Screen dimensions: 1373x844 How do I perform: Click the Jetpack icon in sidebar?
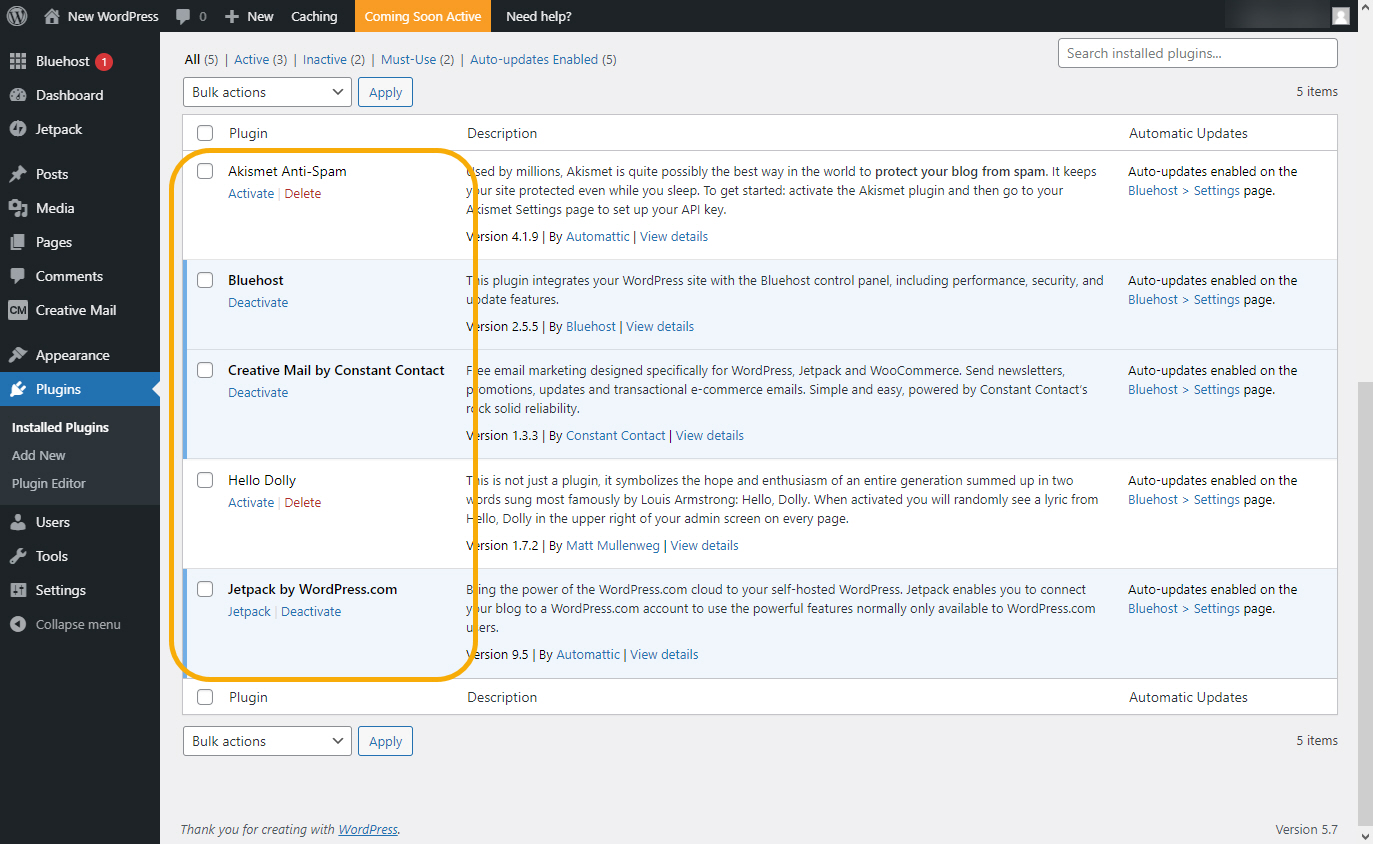pos(18,129)
